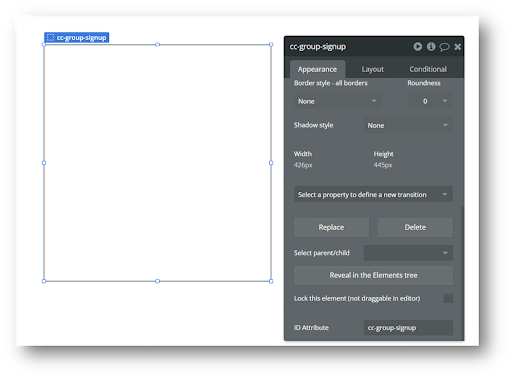Open the Conditional tab
The height and width of the screenshot is (379, 512).
point(428,69)
